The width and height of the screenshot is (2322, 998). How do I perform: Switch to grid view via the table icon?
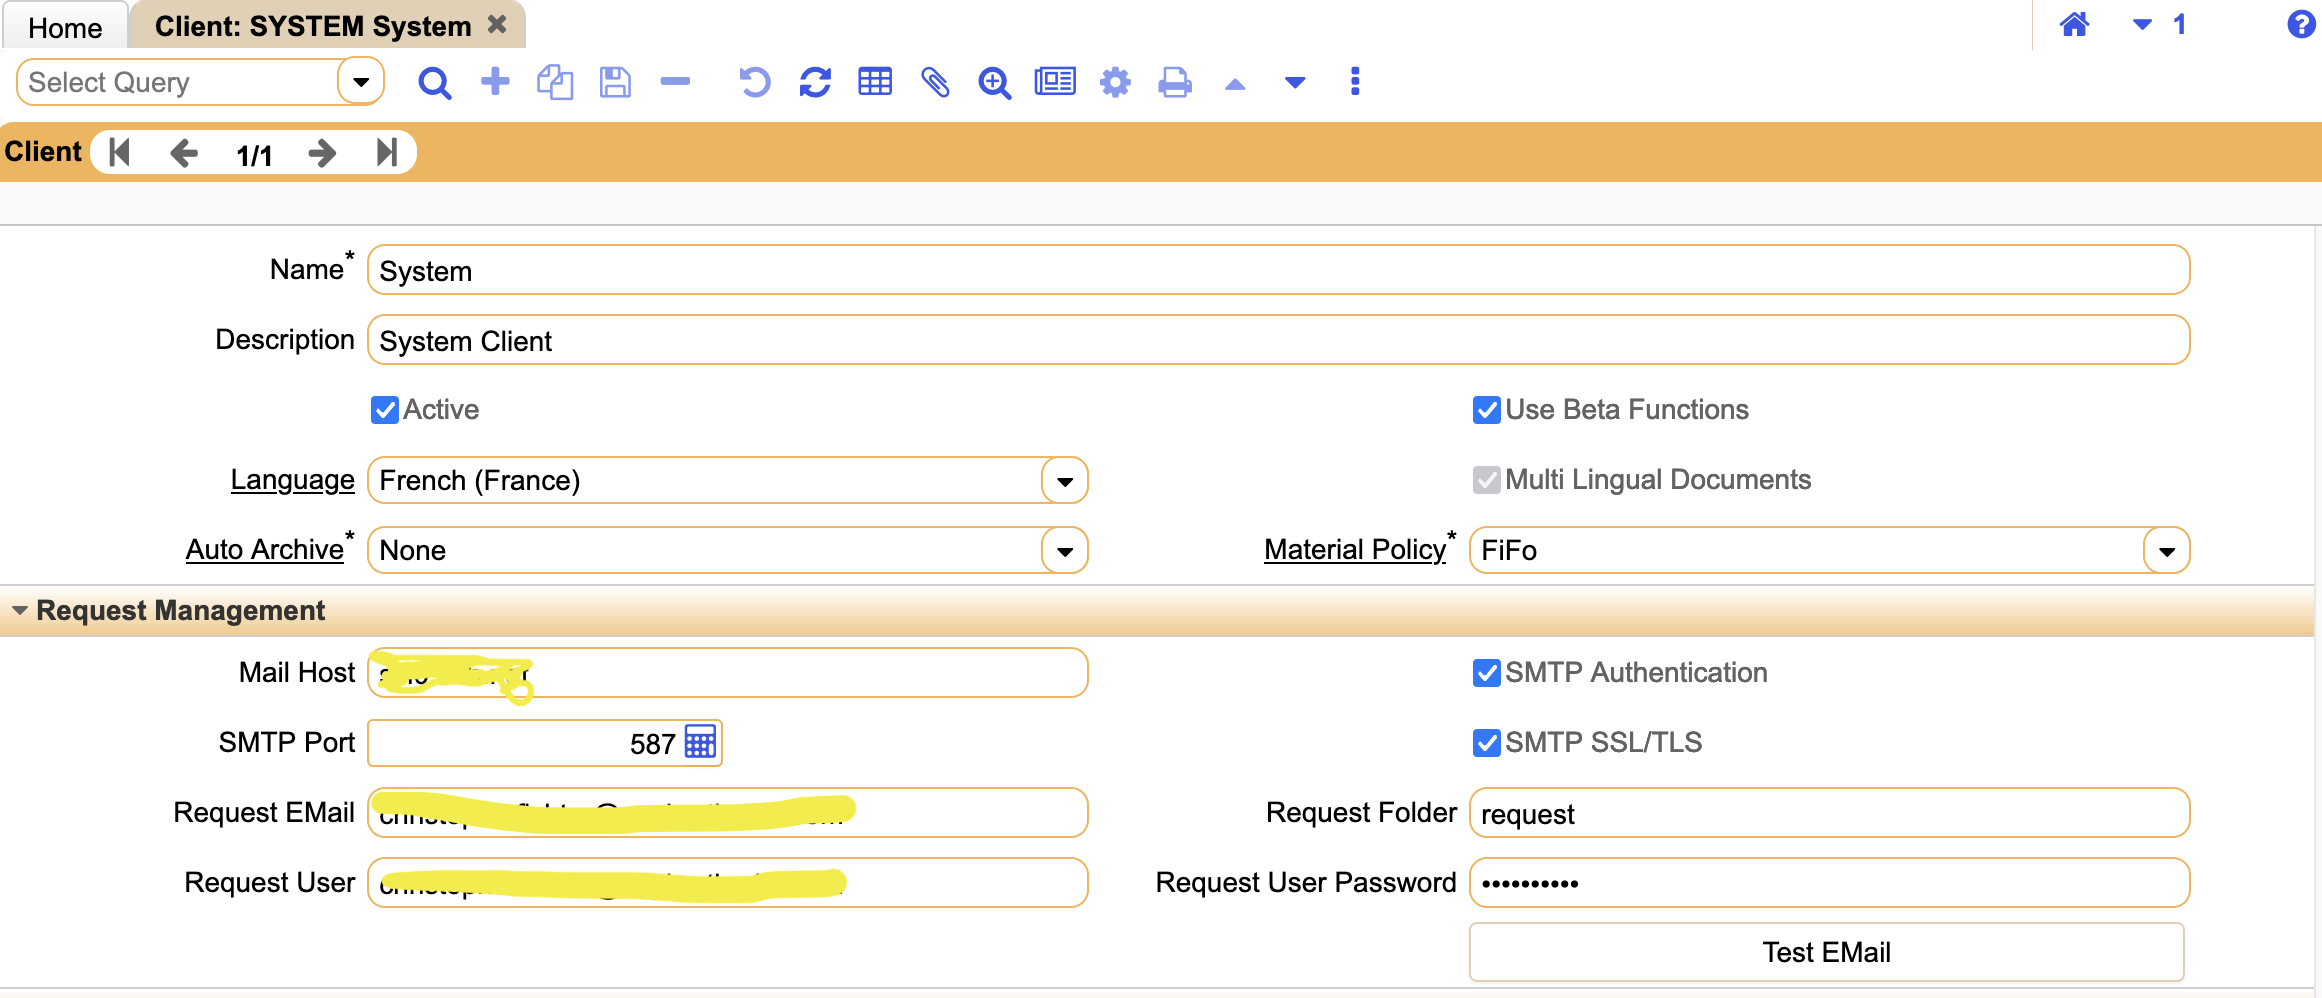875,82
